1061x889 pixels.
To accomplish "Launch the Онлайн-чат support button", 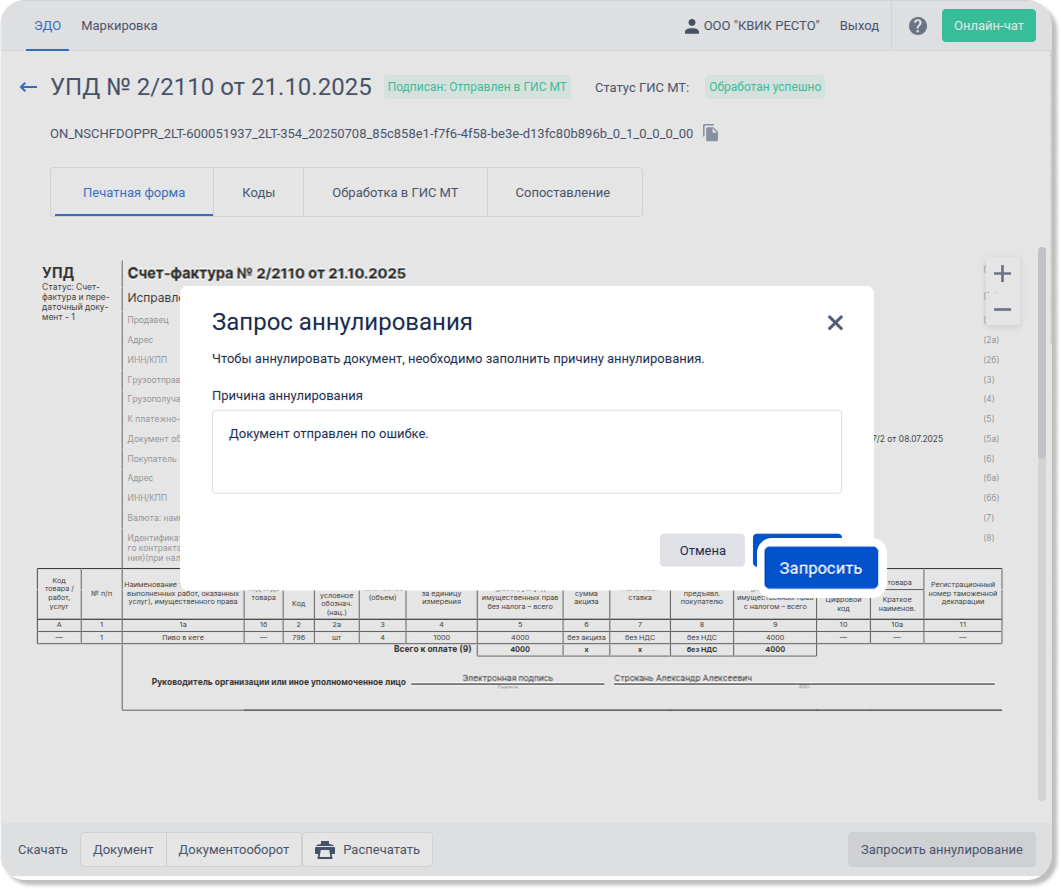I will pyautogui.click(x=988, y=26).
